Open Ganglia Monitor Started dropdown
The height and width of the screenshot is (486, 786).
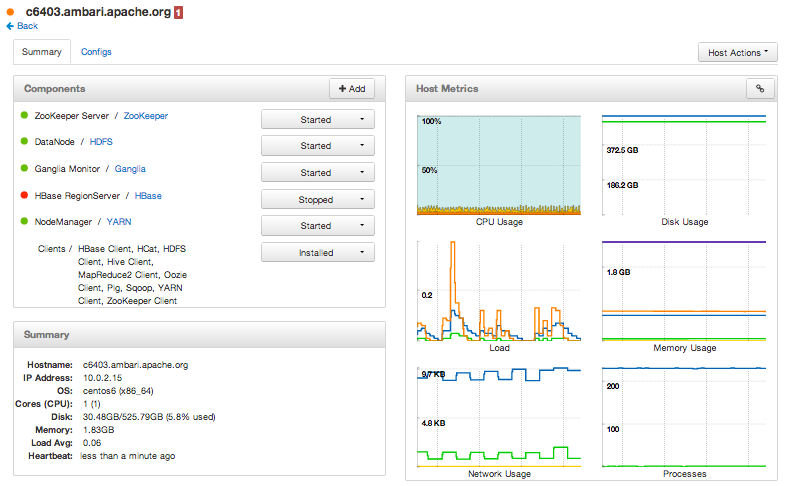tap(317, 172)
